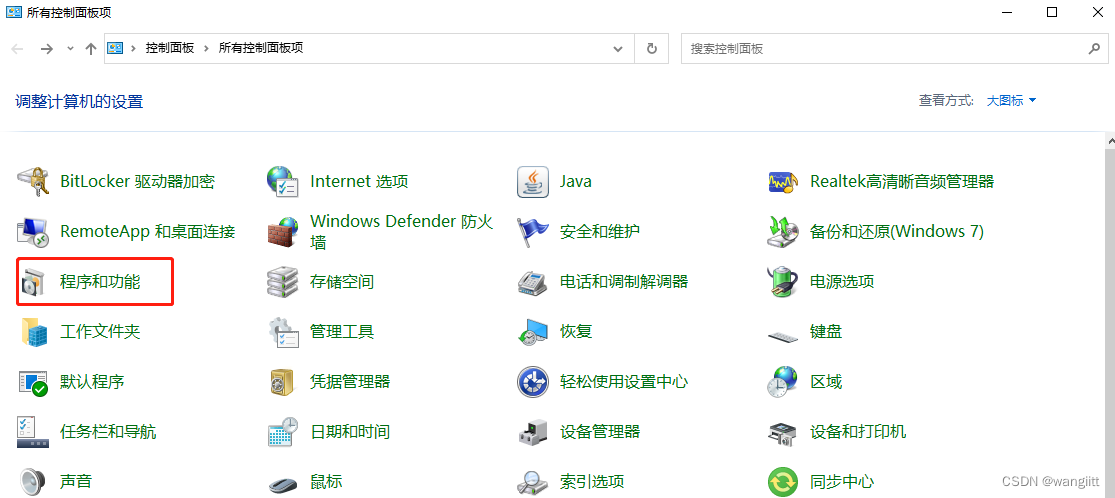Image resolution: width=1115 pixels, height=498 pixels.
Task: Click the 区域 globe and clock icon
Action: [783, 382]
